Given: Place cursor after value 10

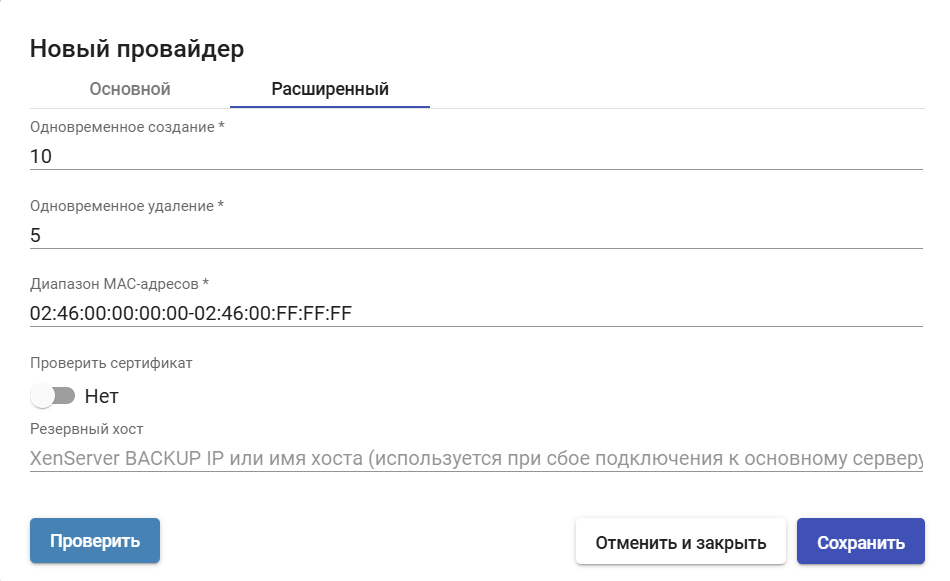Looking at the screenshot, I should (53, 156).
